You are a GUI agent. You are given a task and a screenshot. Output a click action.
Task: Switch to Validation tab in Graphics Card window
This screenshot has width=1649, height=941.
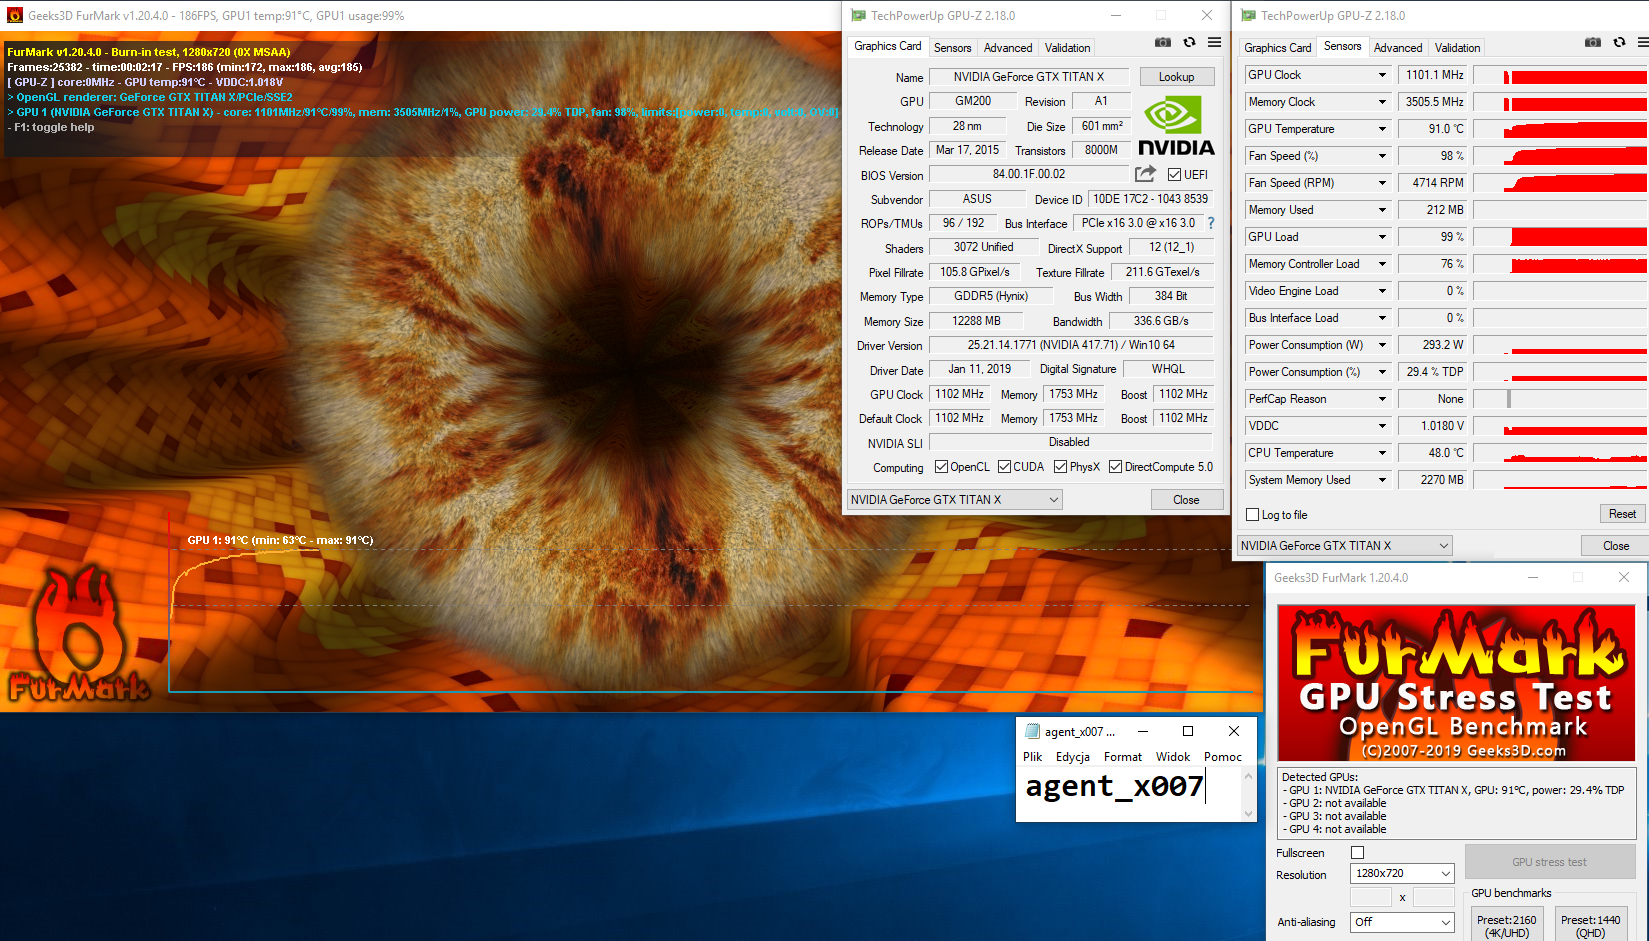tap(1067, 48)
